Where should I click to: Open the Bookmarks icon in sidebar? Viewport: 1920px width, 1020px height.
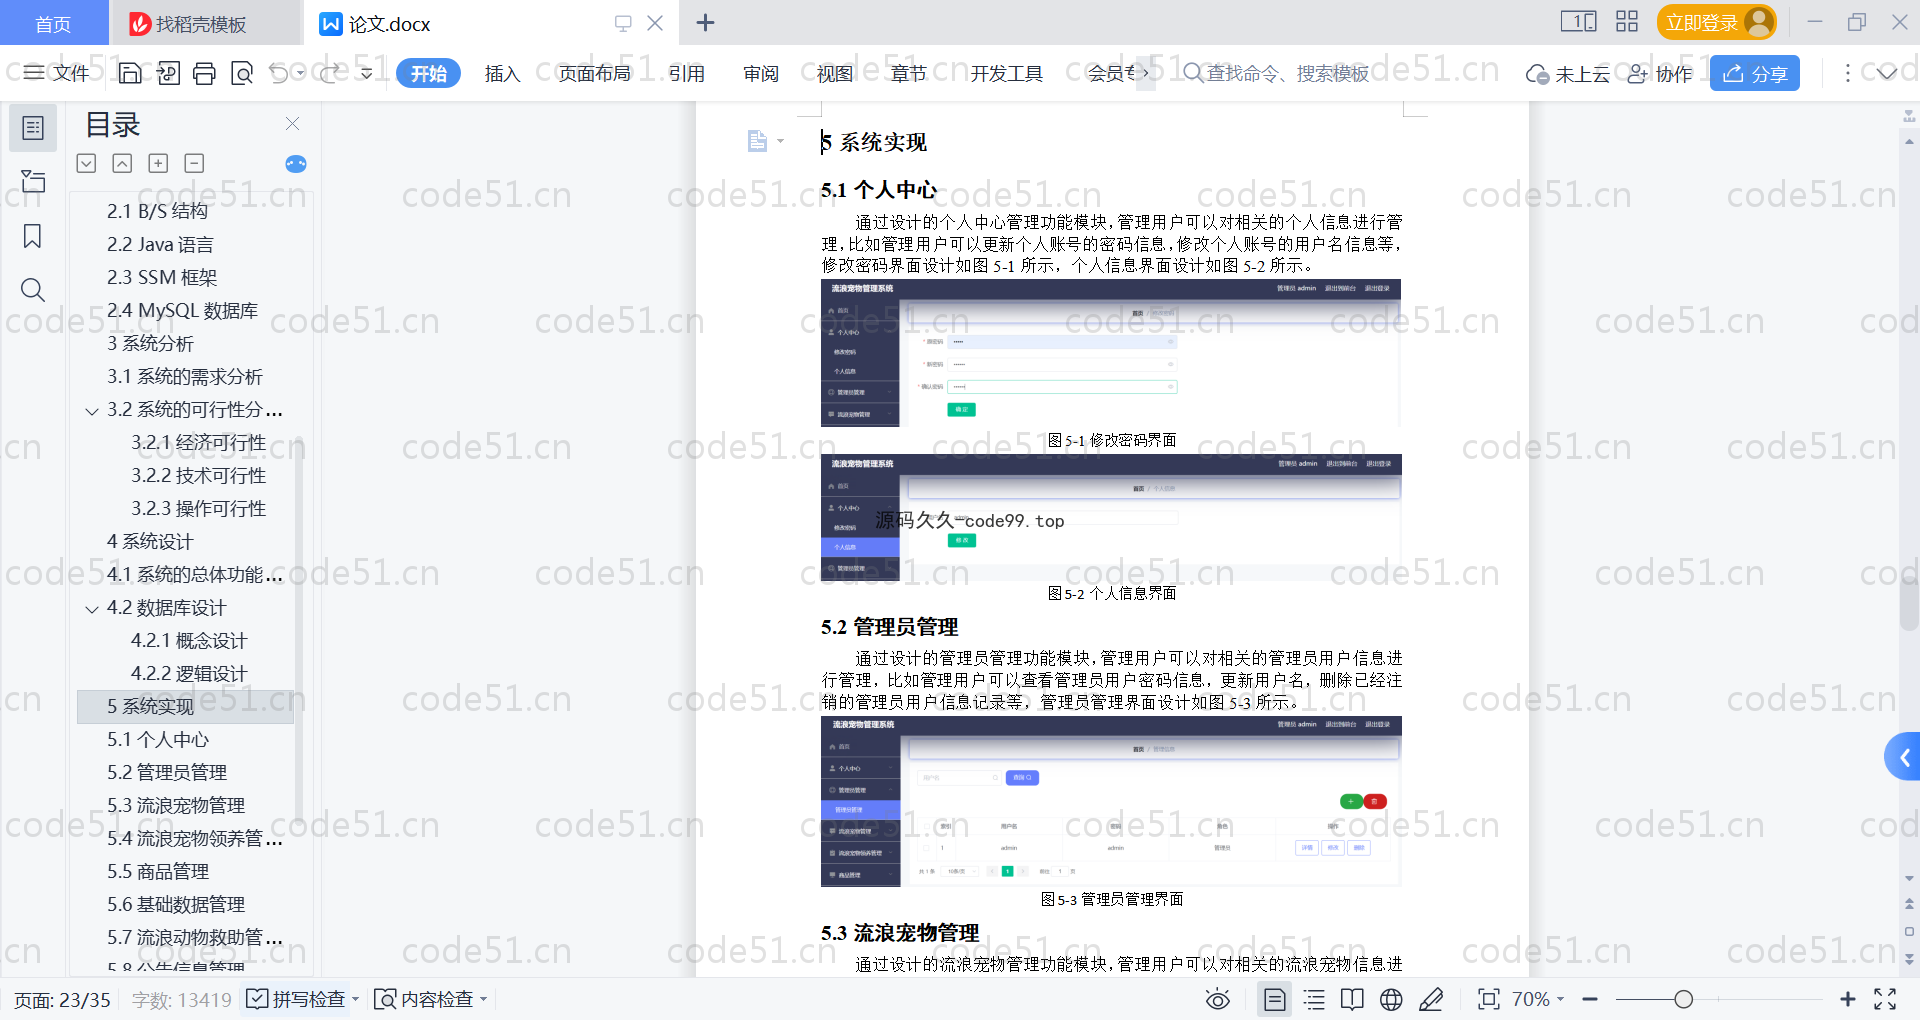(x=33, y=236)
